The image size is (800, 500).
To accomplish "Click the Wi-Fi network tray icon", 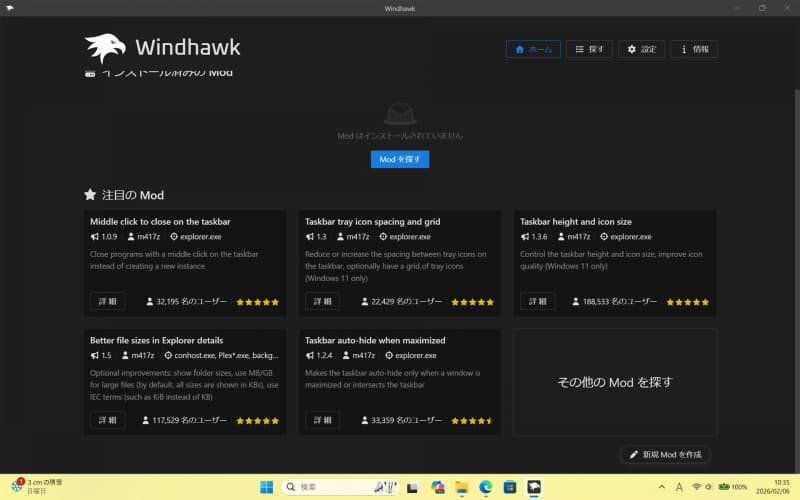I will tap(697, 487).
